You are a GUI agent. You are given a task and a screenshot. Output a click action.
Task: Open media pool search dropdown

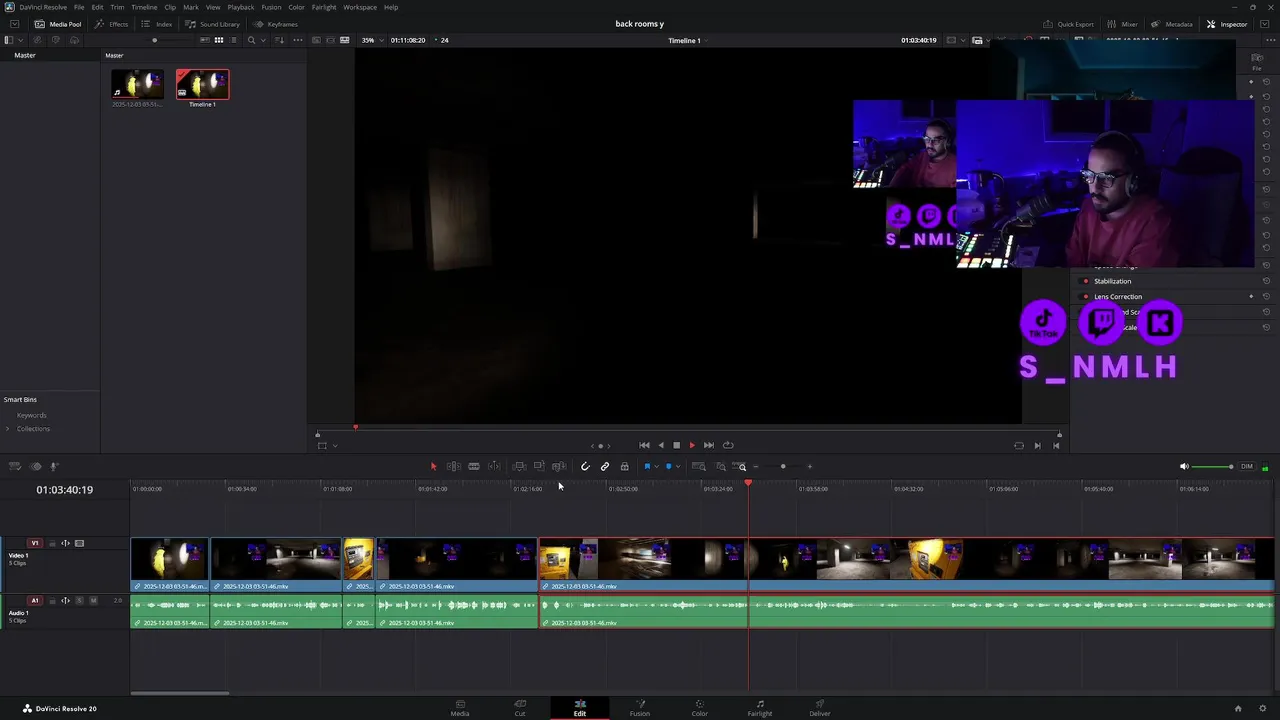click(261, 40)
